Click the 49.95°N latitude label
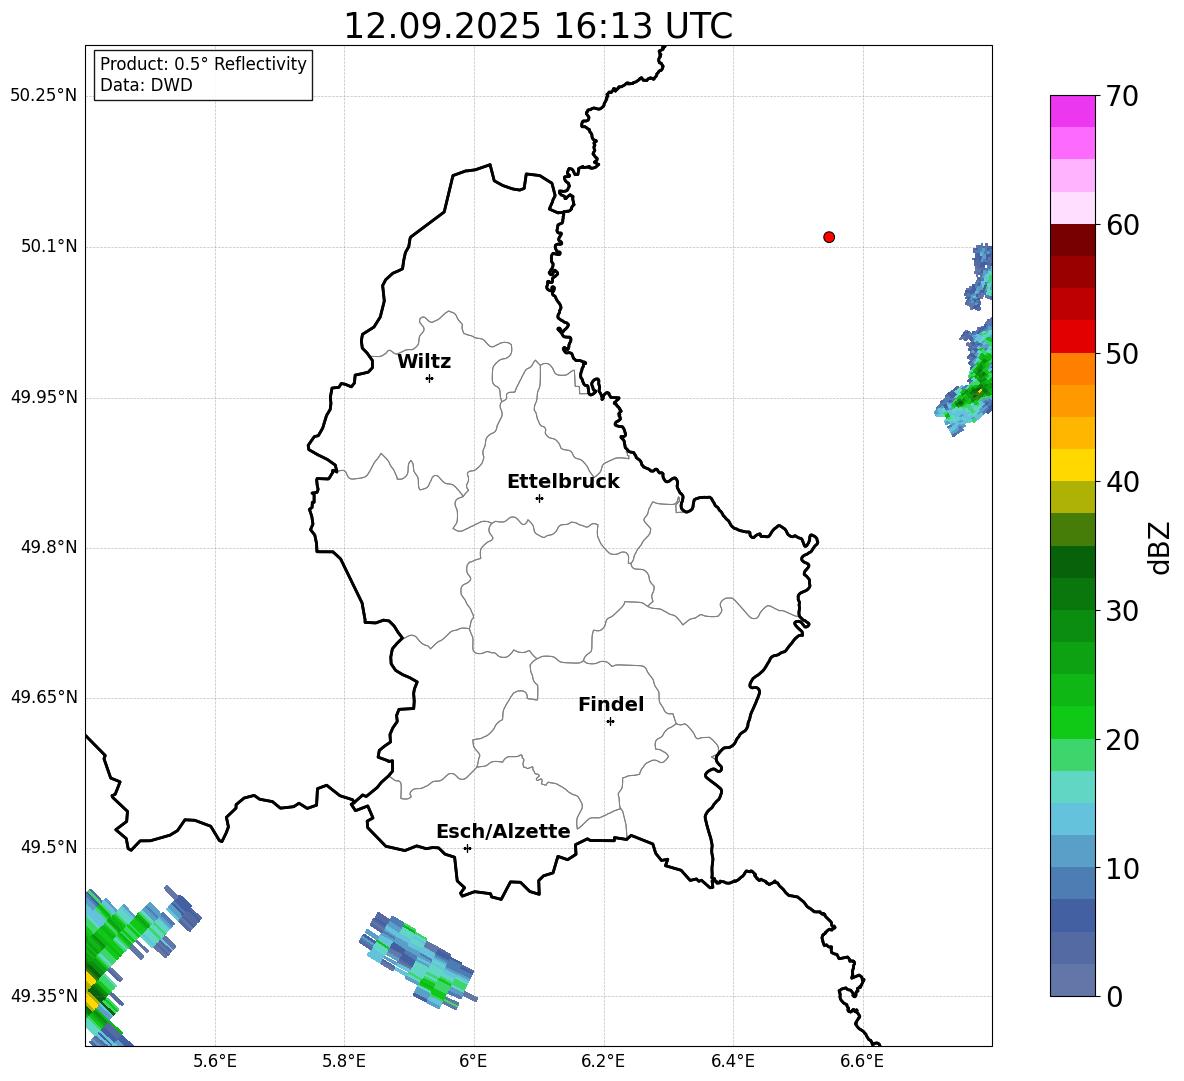Screen dimensions: 1184x1081 pyautogui.click(x=44, y=397)
